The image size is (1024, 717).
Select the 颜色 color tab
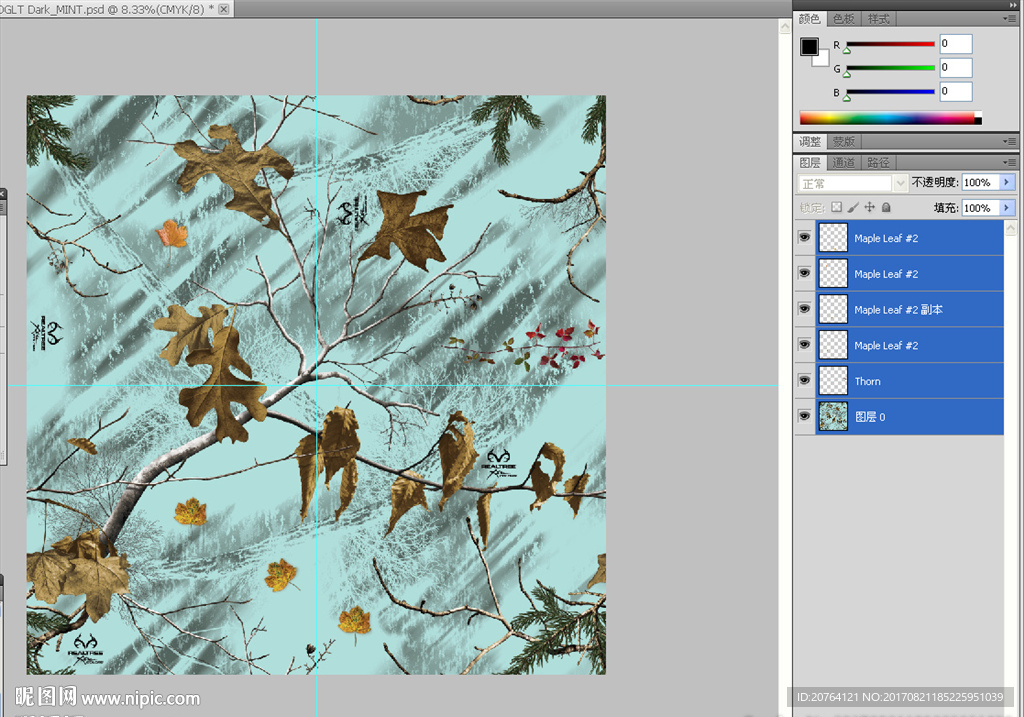click(x=810, y=19)
